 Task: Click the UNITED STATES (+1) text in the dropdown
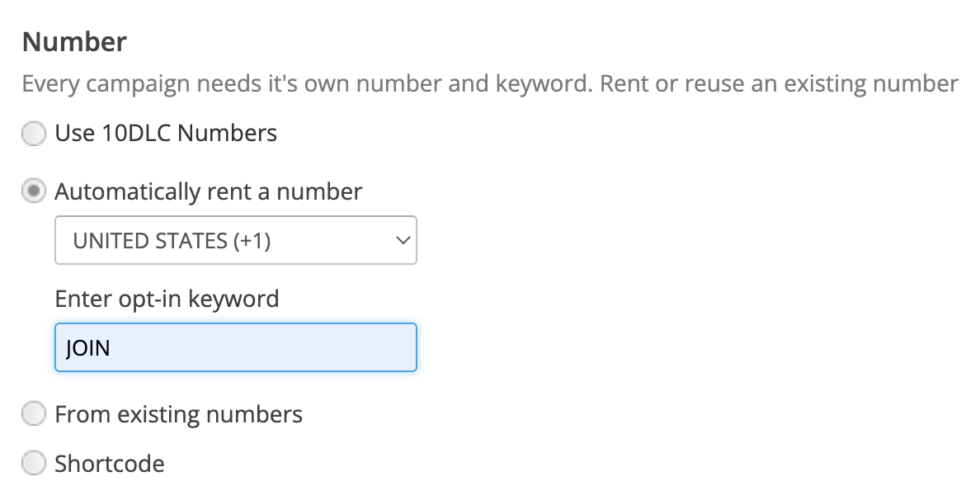click(172, 241)
